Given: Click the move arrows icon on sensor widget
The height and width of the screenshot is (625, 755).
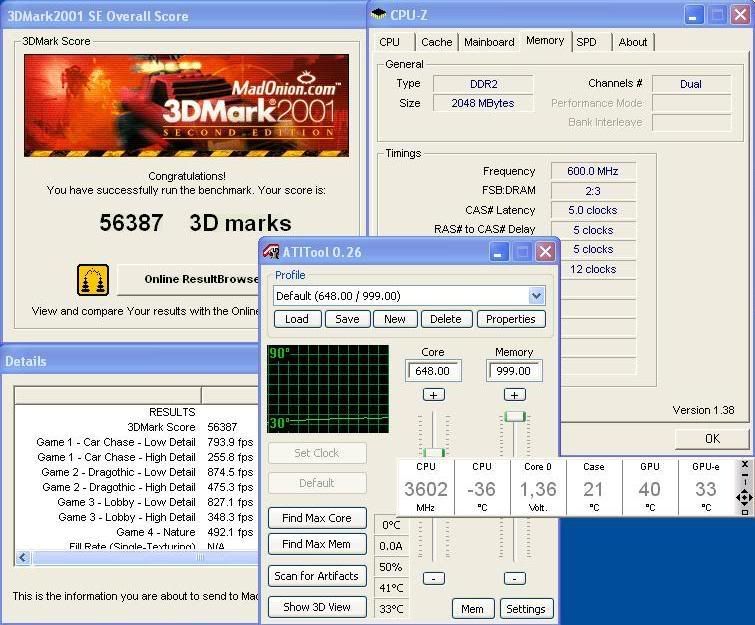Looking at the screenshot, I should (743, 497).
